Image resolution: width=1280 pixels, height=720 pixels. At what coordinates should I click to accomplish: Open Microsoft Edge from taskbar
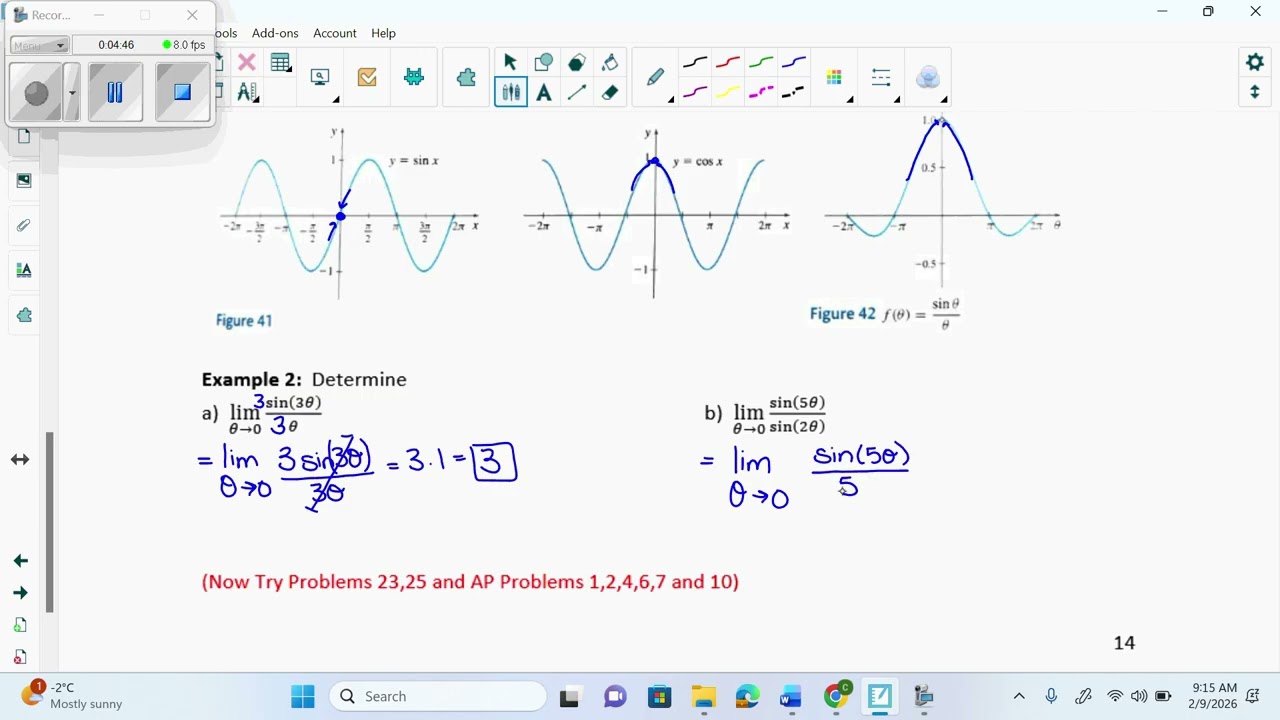click(x=748, y=696)
